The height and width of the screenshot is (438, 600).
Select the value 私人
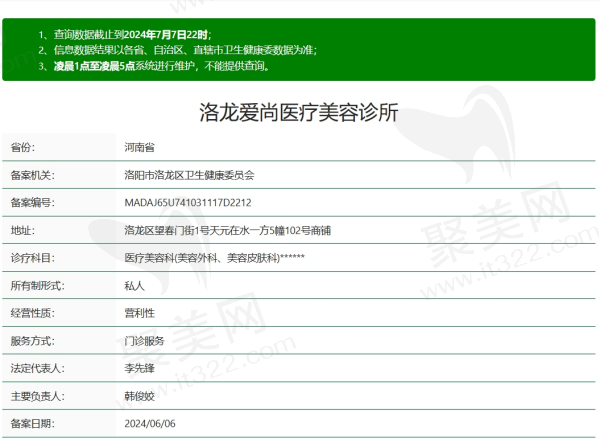pos(134,286)
